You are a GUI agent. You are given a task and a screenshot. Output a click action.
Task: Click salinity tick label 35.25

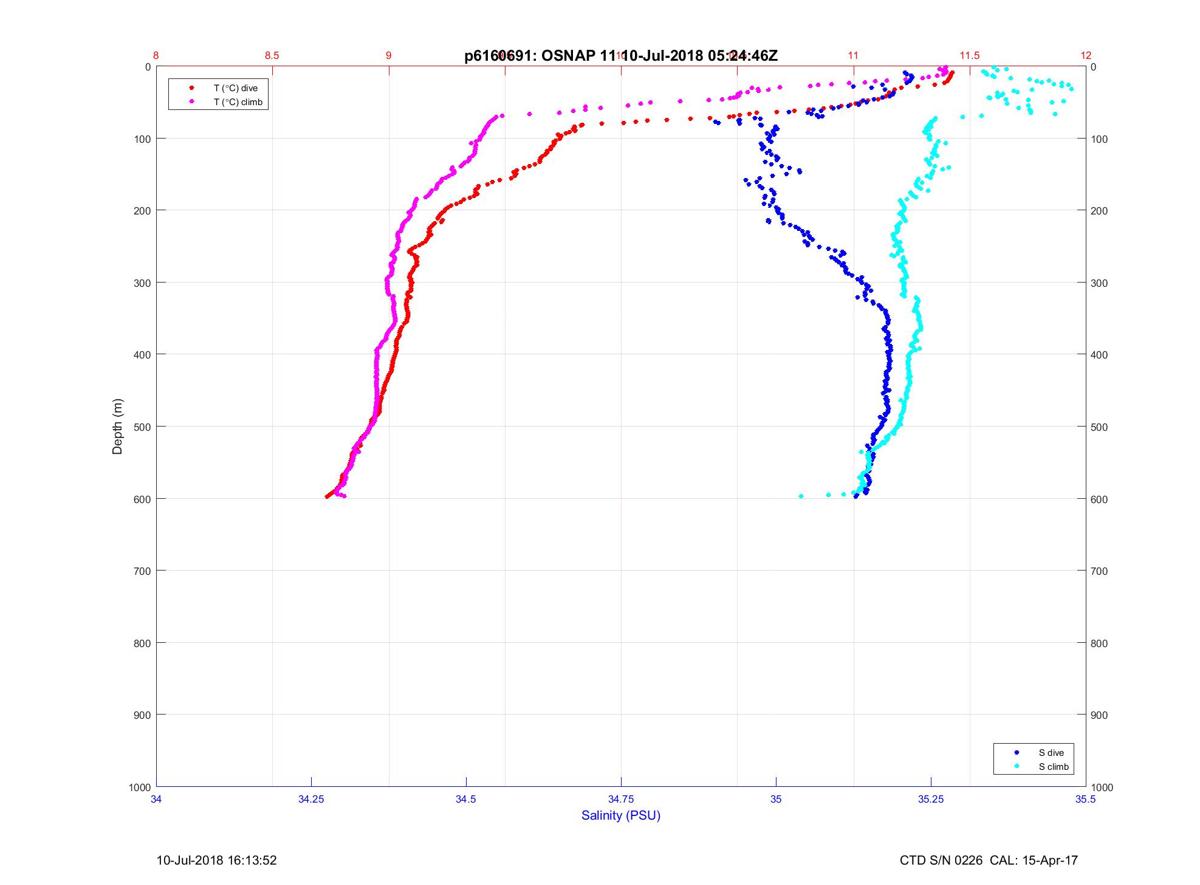click(x=931, y=799)
